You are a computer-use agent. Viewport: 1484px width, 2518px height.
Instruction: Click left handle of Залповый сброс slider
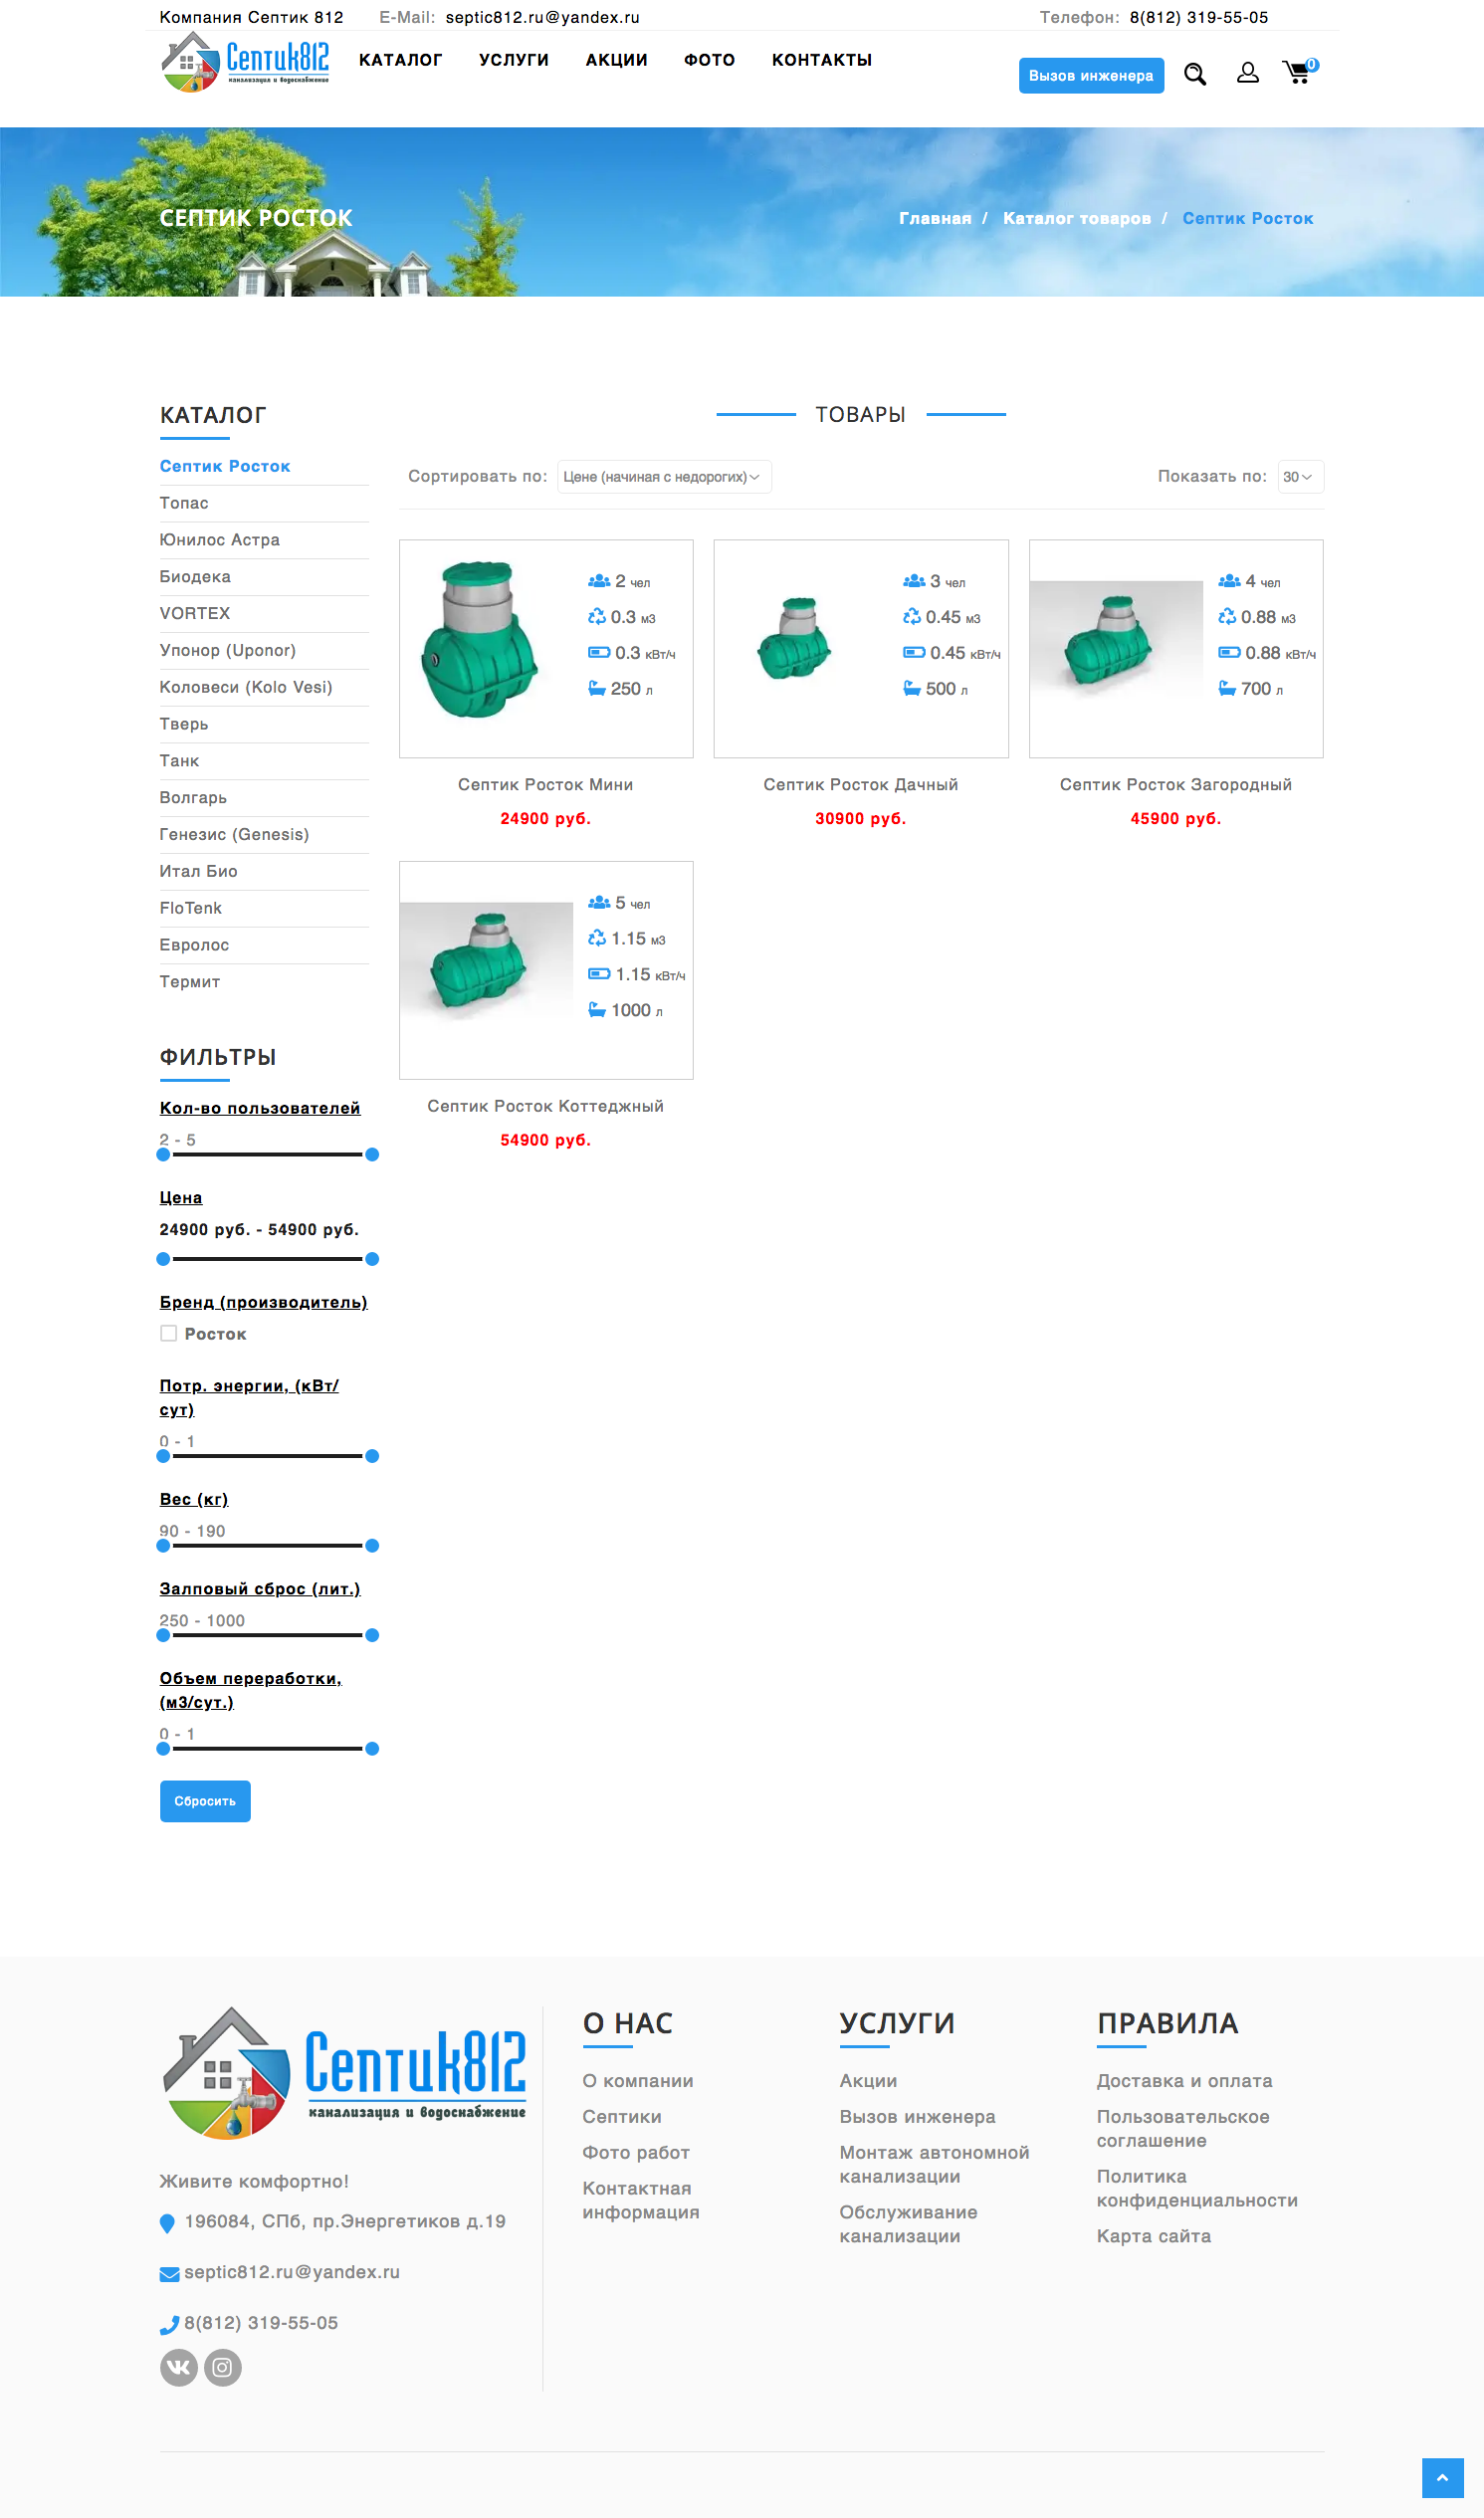pos(163,1635)
